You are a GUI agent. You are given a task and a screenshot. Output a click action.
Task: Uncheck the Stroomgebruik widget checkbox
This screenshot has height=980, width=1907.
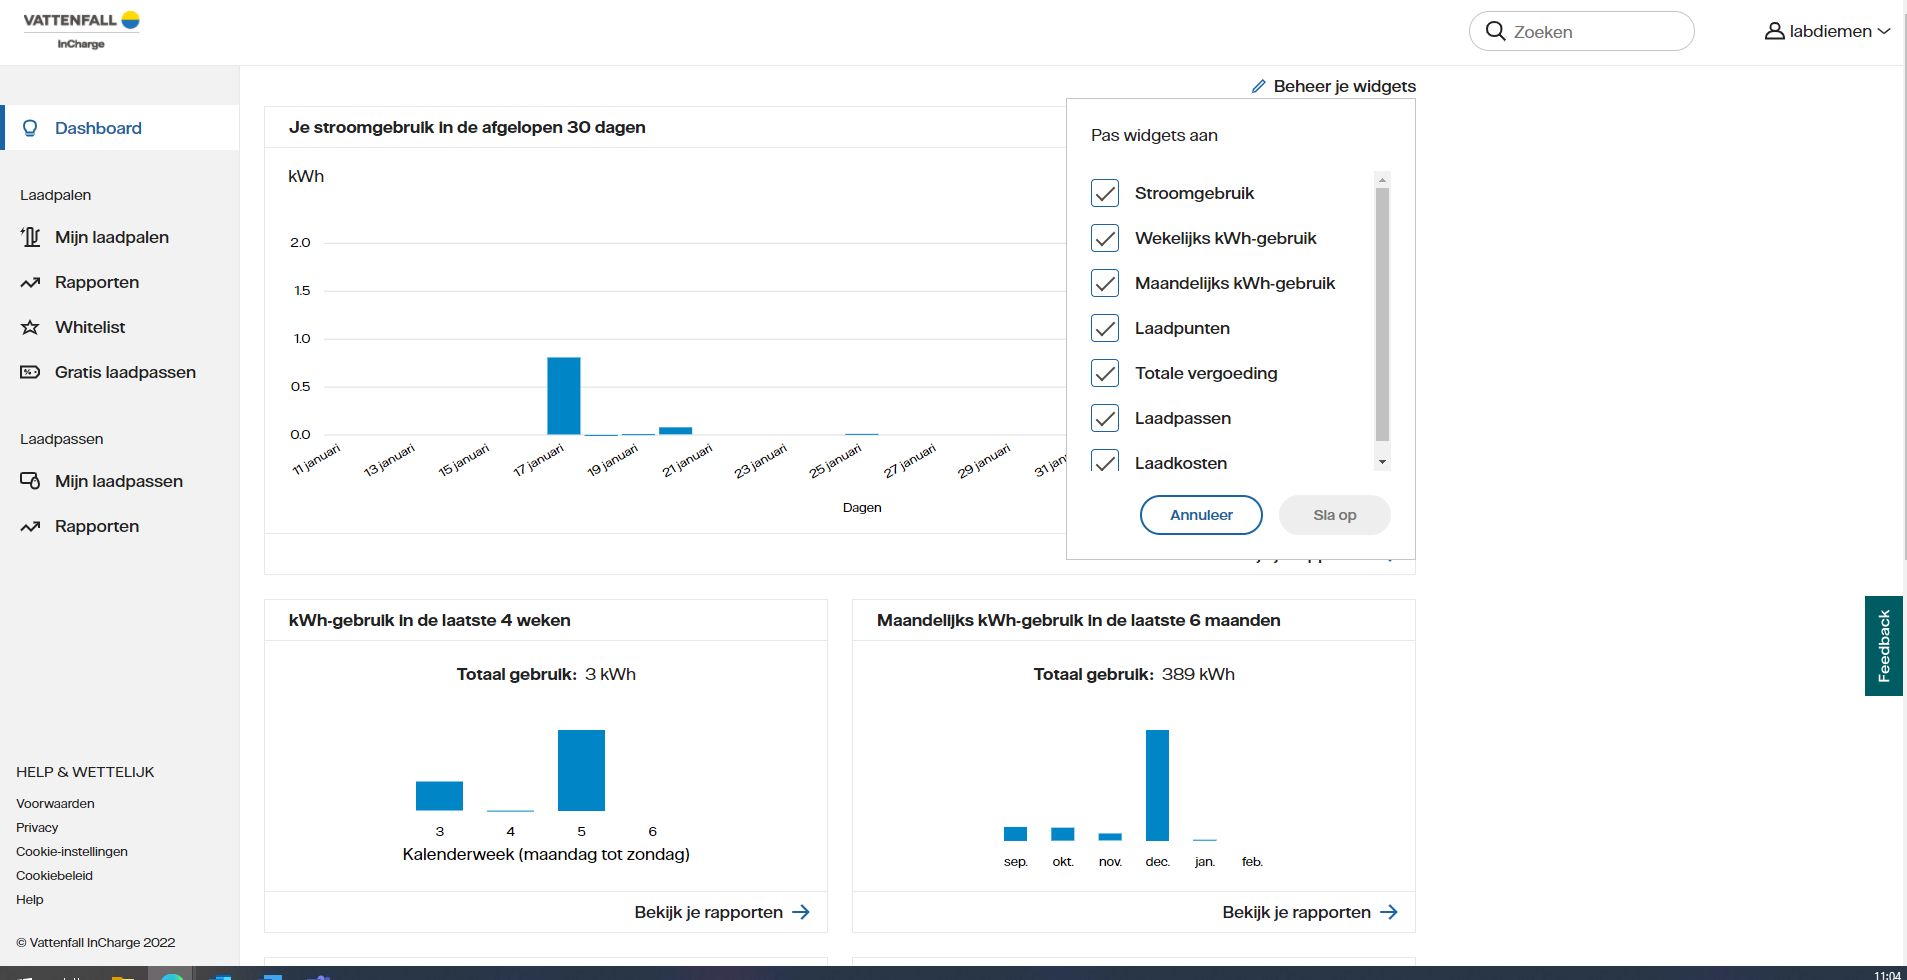coord(1105,193)
